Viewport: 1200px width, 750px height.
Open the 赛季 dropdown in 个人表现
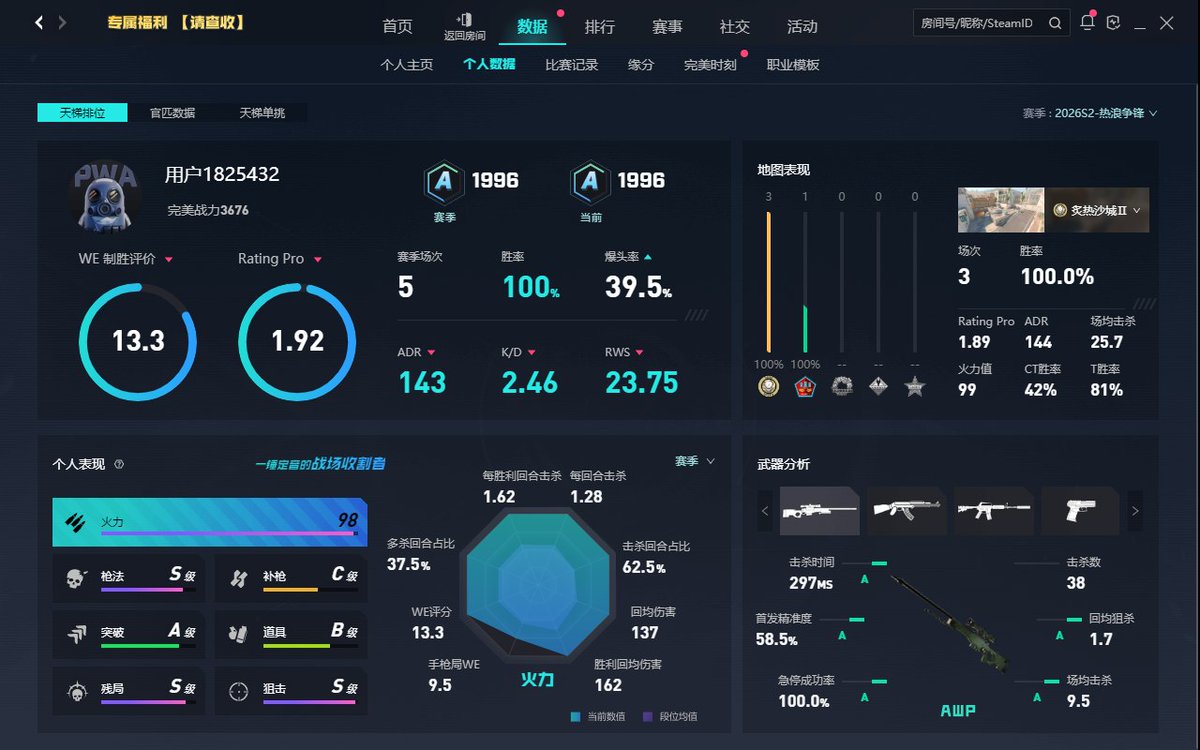[x=695, y=461]
